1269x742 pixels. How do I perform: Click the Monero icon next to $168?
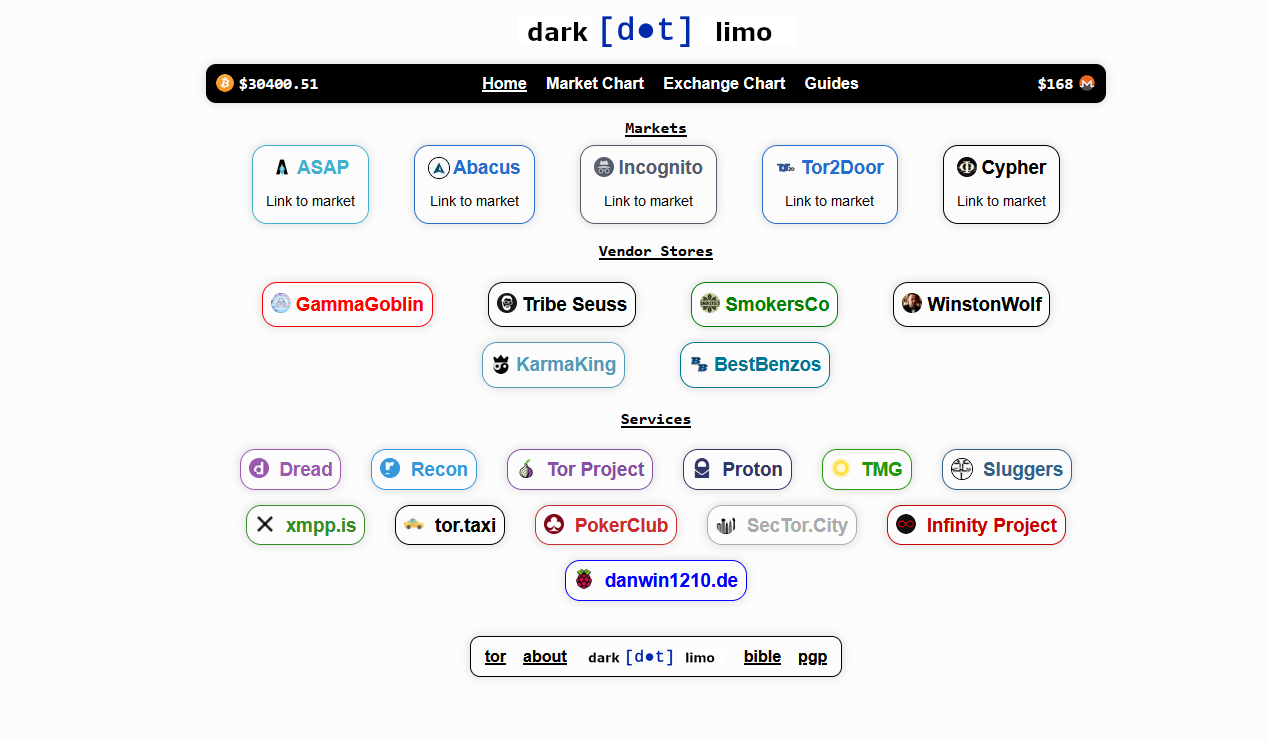pos(1087,83)
